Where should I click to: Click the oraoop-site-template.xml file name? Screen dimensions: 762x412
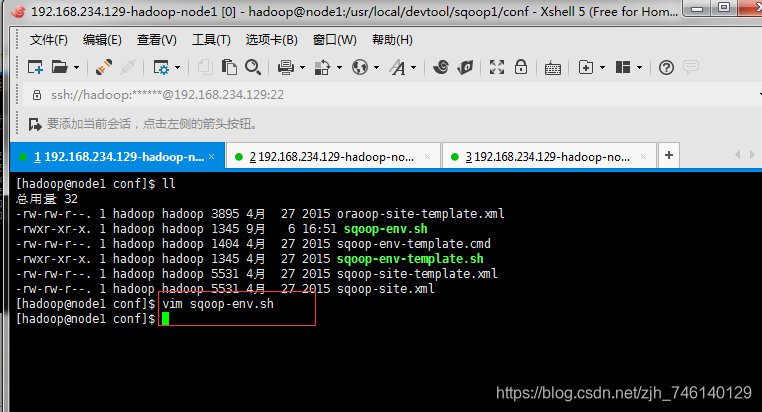[x=421, y=214]
